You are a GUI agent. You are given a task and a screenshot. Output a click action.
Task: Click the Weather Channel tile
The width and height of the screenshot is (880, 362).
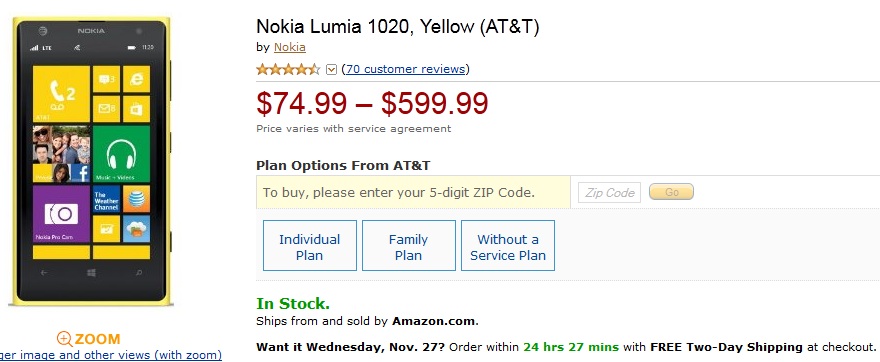click(x=106, y=199)
